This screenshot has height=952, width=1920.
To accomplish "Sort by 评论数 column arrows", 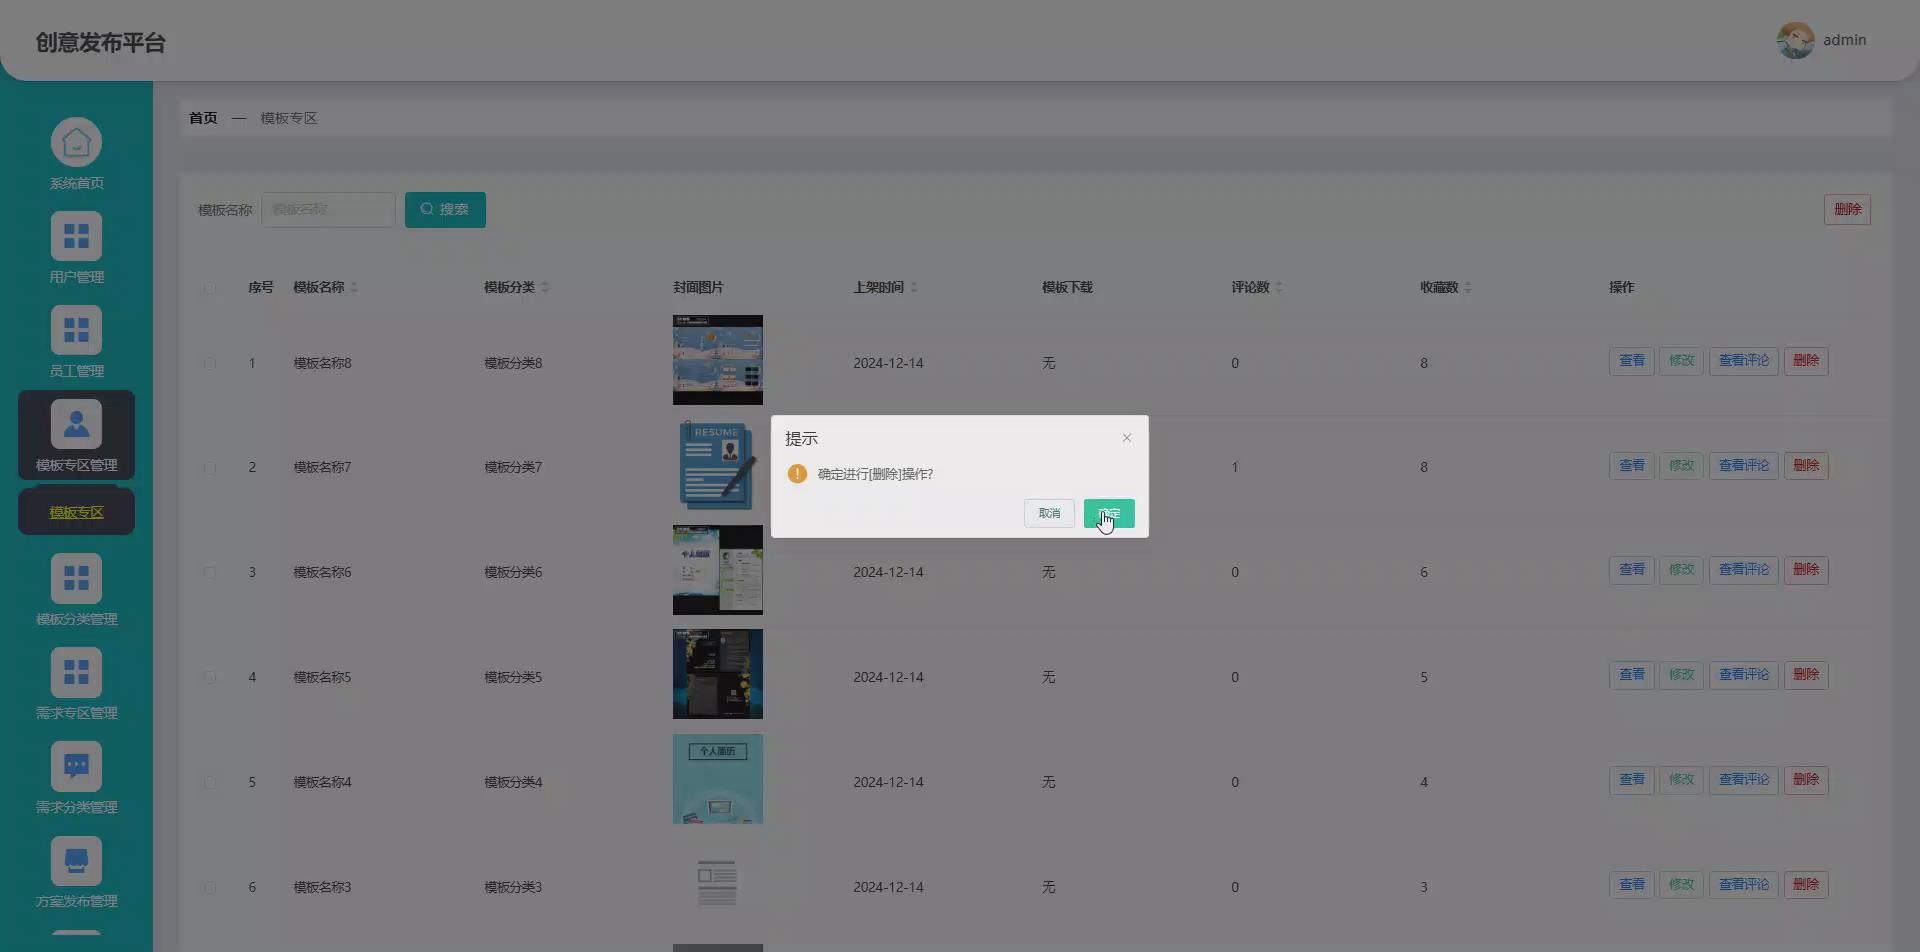I will (x=1279, y=288).
